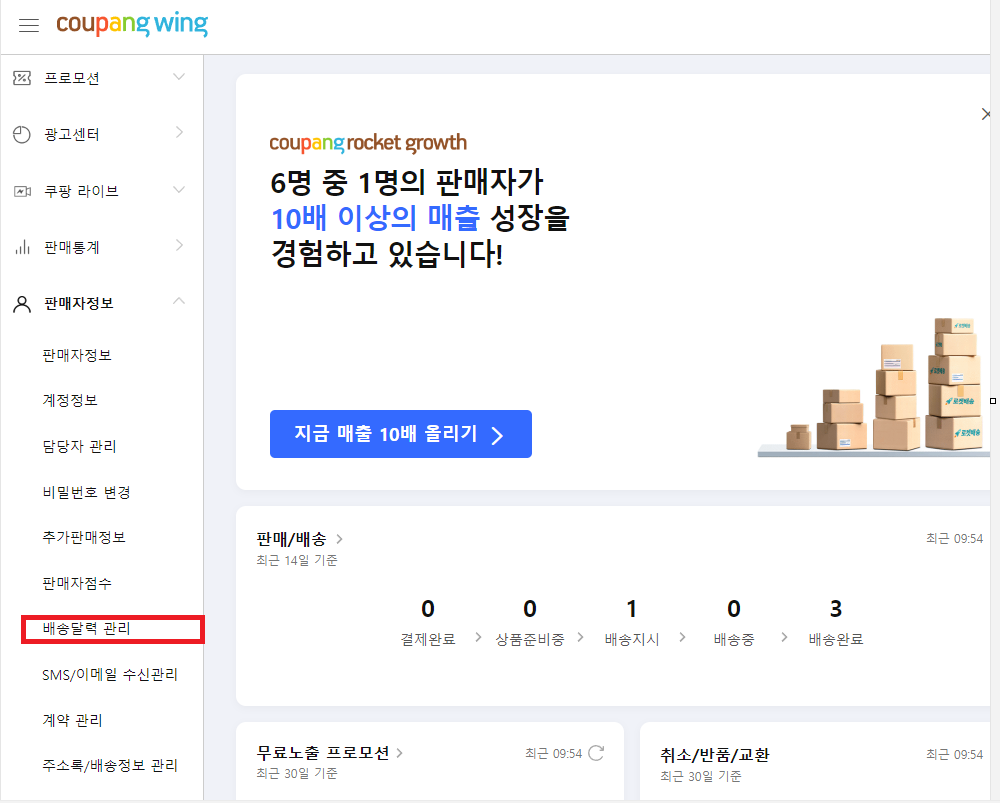Image resolution: width=1000 pixels, height=803 pixels.
Task: Select 비밀번호 변경 submenu
Action: point(86,492)
